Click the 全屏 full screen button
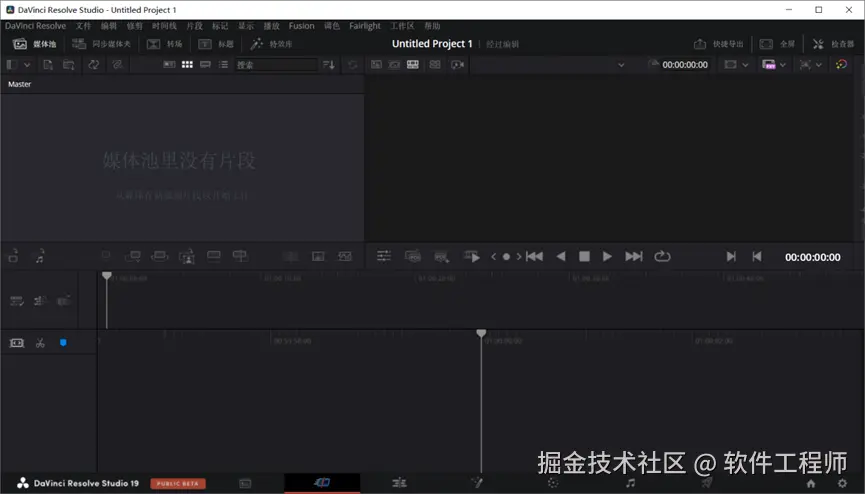865x494 pixels. (777, 44)
